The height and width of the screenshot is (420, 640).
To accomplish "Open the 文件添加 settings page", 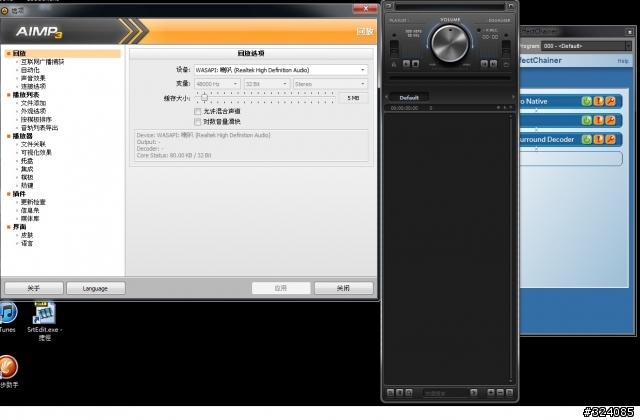I will pyautogui.click(x=33, y=103).
